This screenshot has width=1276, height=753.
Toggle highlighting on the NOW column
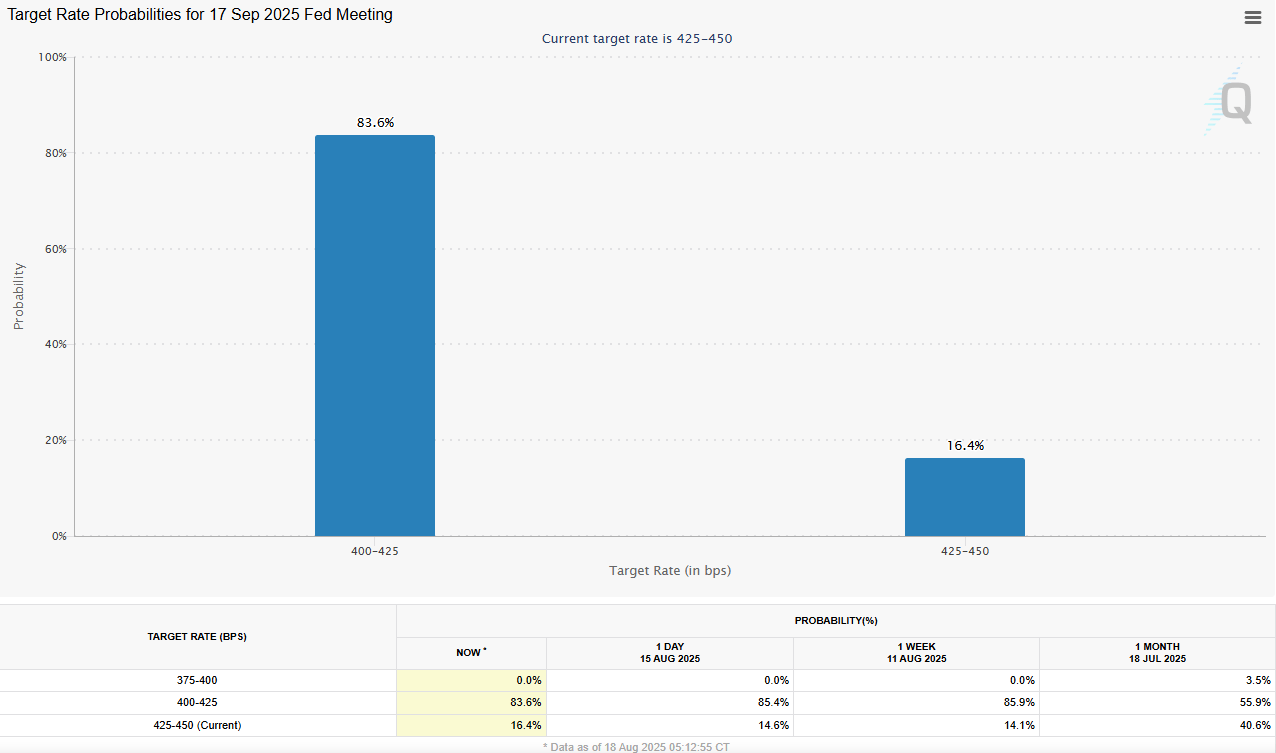(x=470, y=652)
